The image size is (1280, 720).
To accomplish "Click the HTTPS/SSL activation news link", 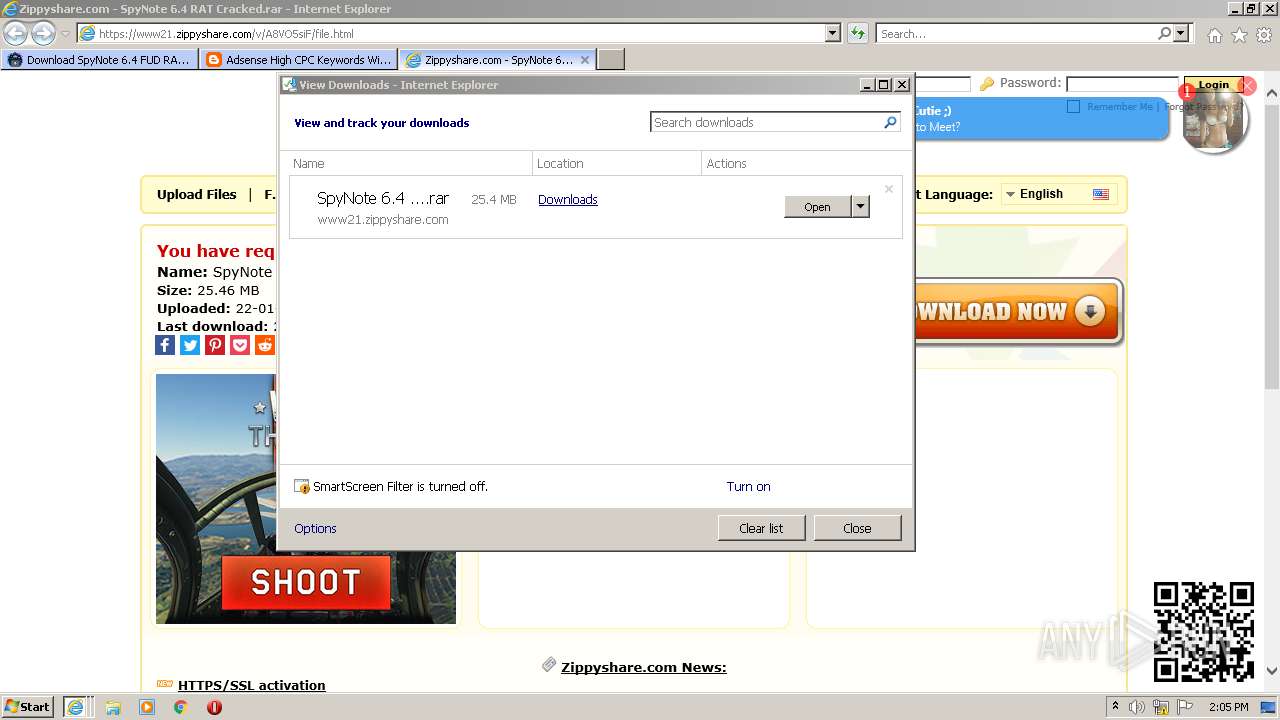I will 251,685.
